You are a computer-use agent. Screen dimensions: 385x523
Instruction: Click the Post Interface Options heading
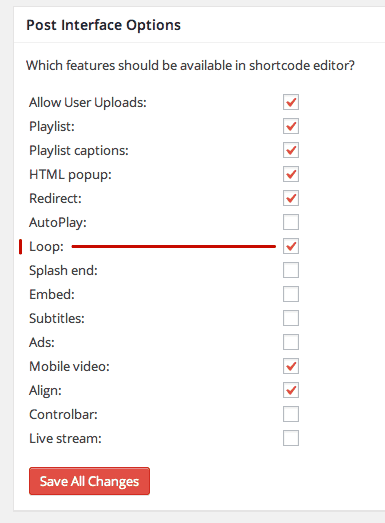(103, 25)
